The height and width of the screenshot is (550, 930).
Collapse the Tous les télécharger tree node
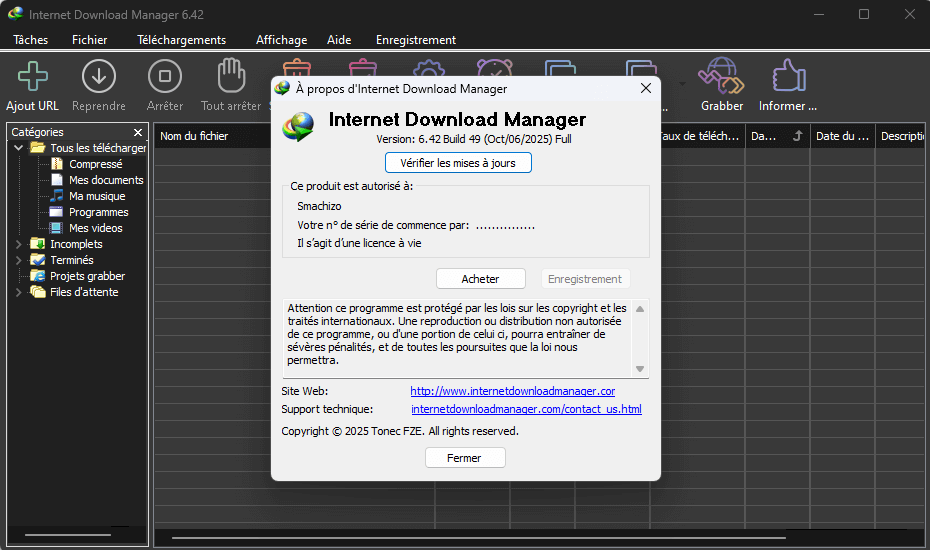point(18,148)
